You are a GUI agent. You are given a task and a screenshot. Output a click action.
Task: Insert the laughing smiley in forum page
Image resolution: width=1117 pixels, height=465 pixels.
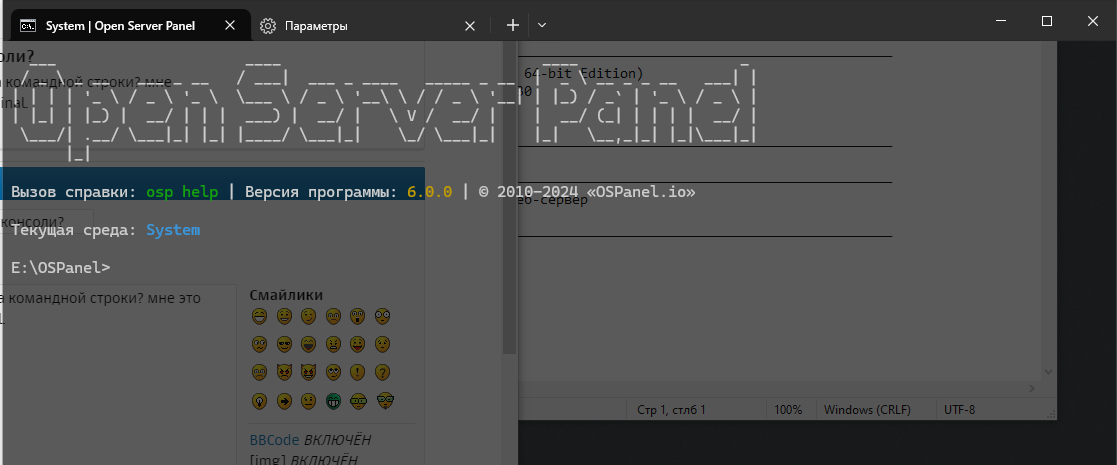click(x=308, y=344)
